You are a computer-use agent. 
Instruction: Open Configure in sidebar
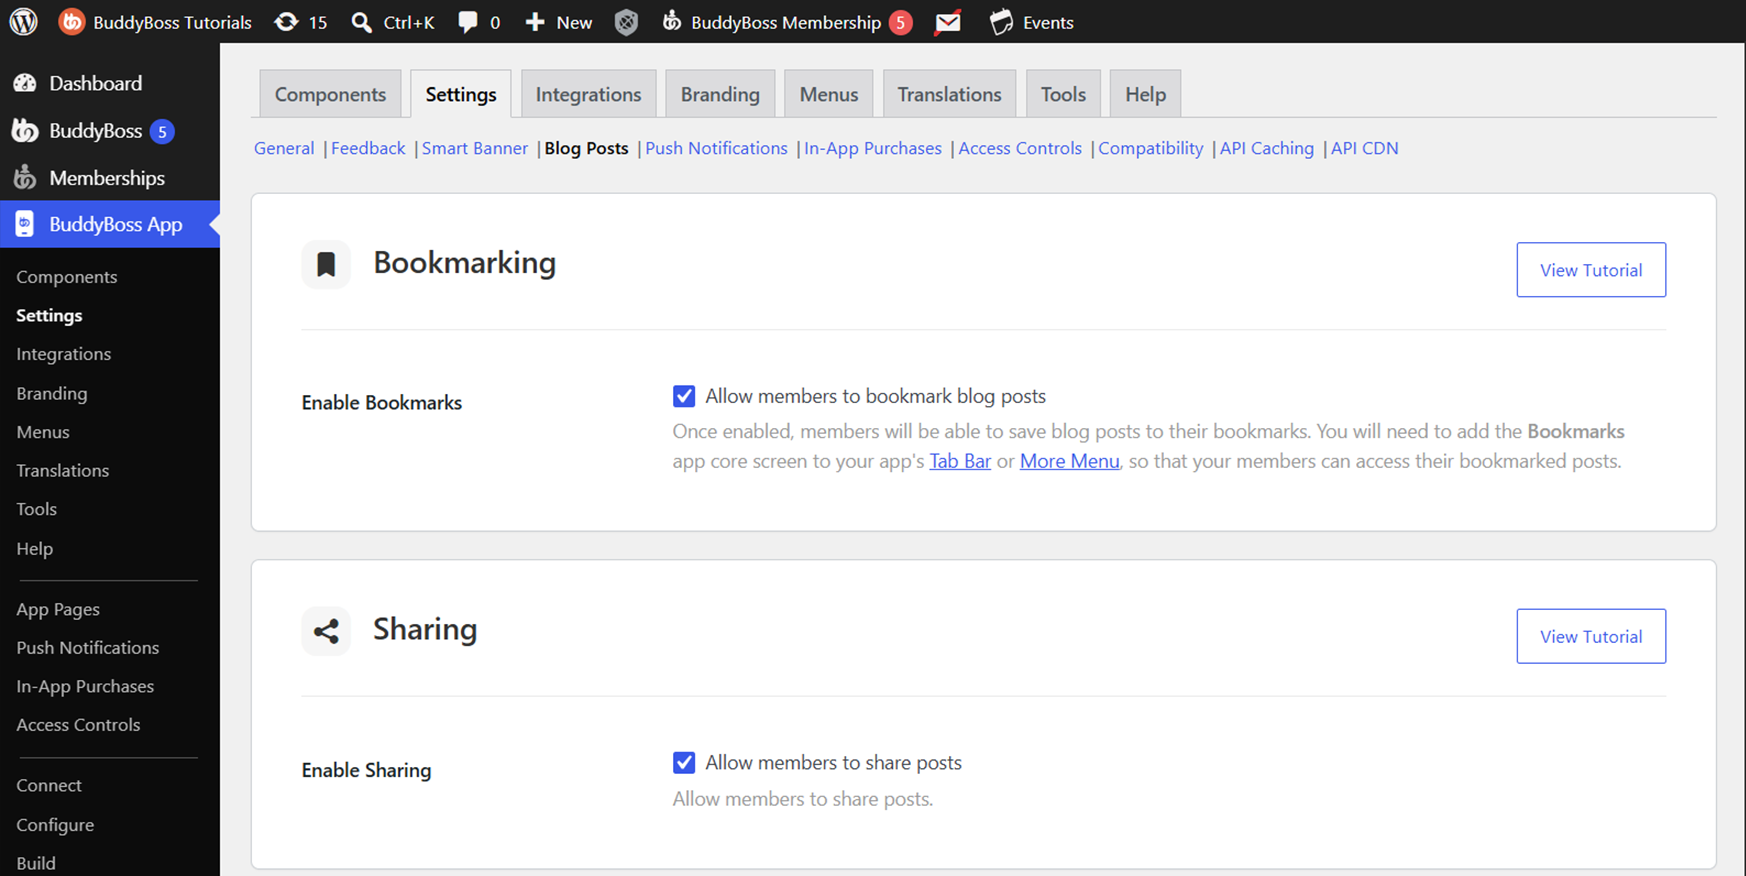coord(55,825)
